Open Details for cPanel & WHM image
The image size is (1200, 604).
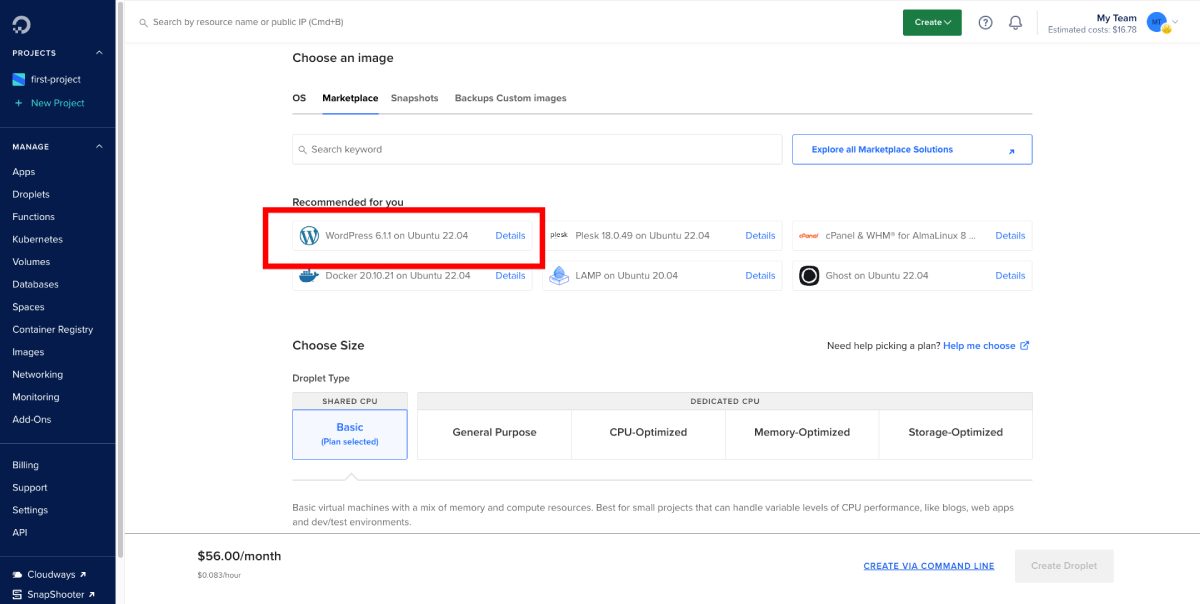1010,236
